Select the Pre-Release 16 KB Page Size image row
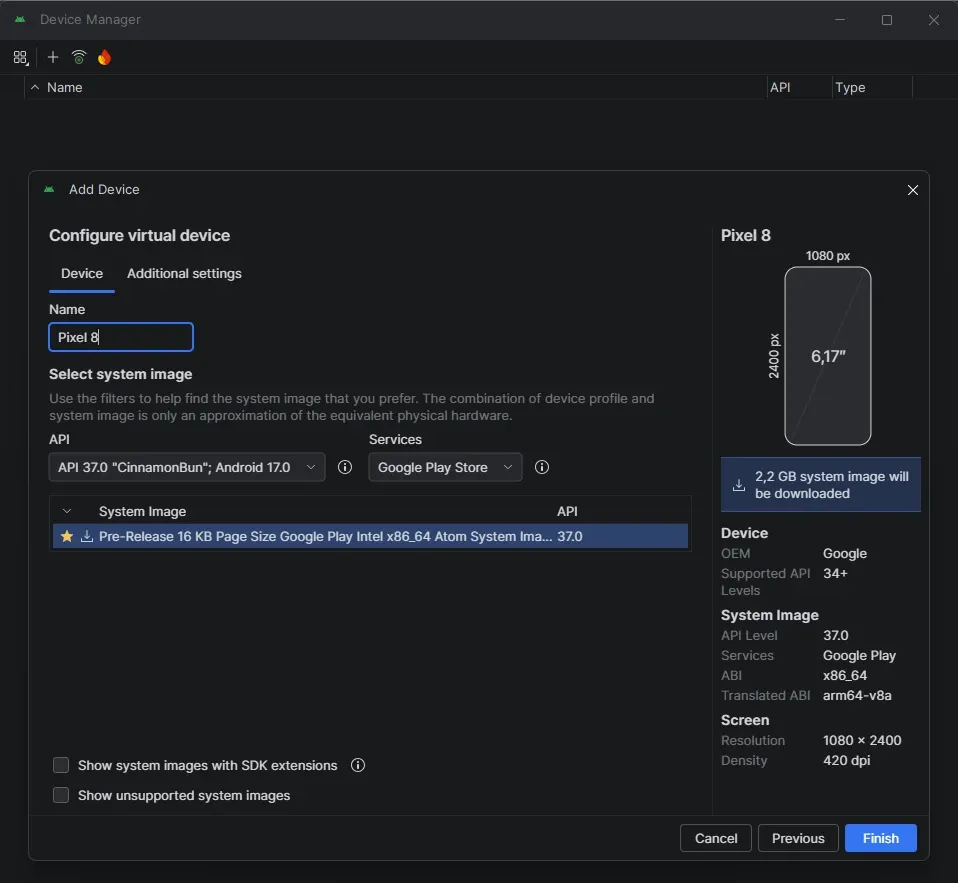 pos(370,537)
